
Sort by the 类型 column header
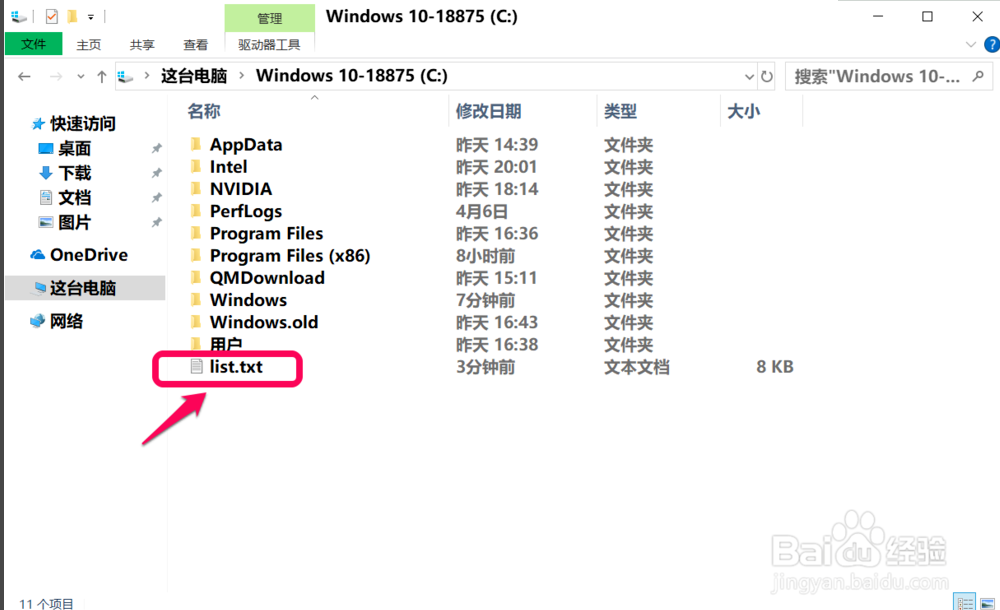(x=620, y=111)
